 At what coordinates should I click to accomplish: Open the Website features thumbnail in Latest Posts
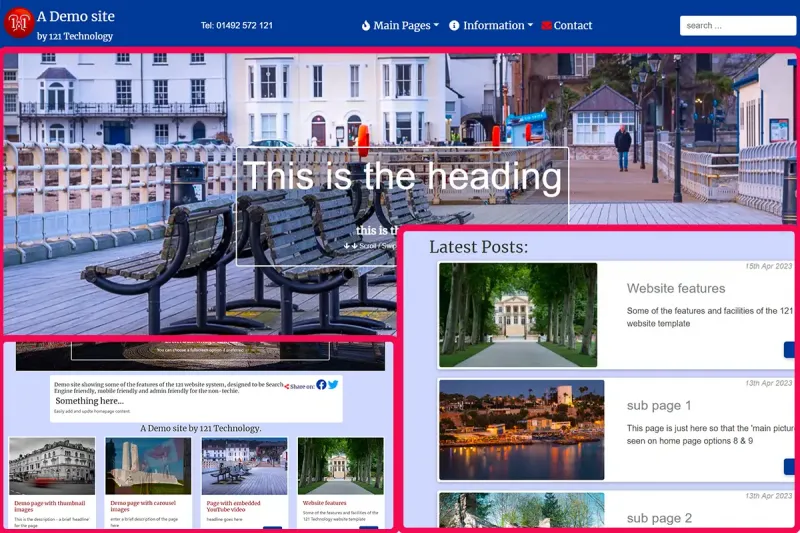coord(518,315)
